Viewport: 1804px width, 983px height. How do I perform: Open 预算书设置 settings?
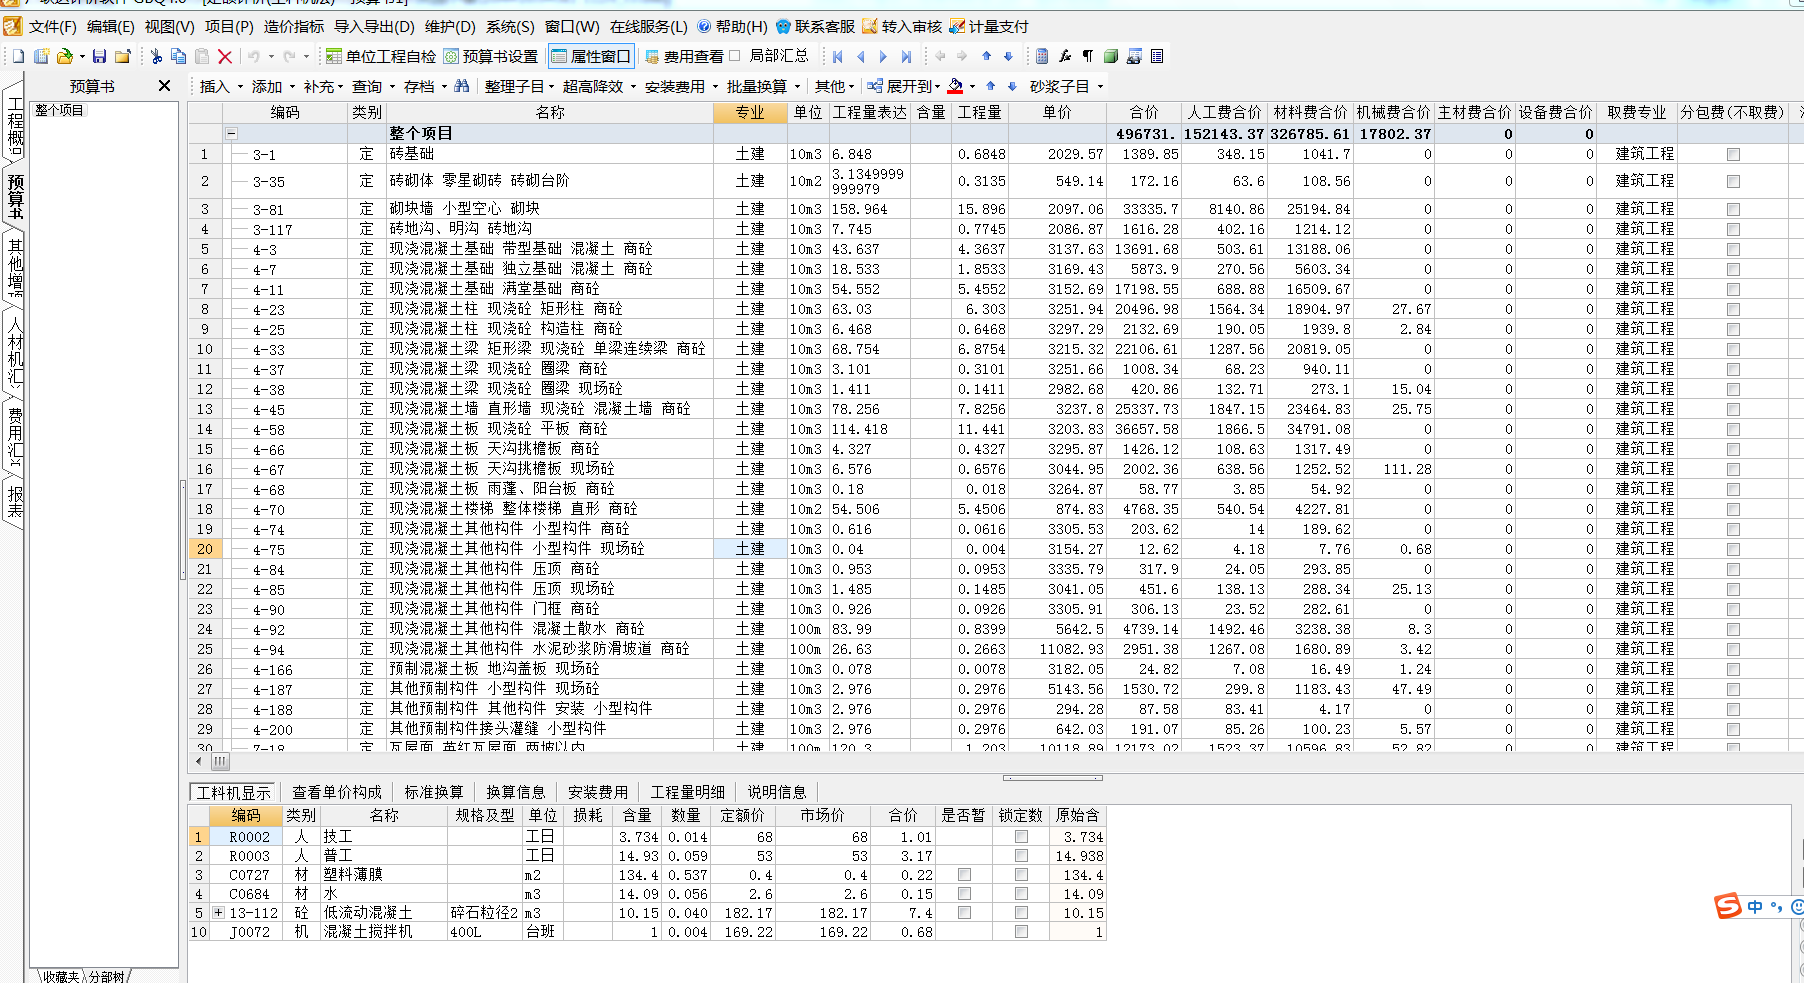[490, 56]
